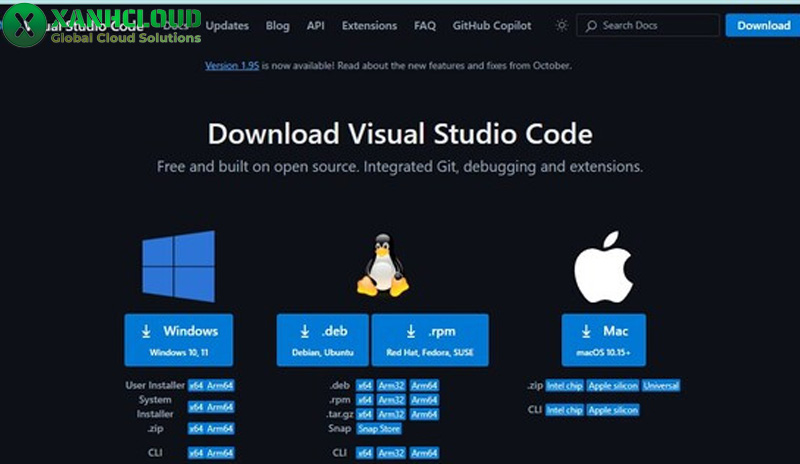The image size is (800, 464).
Task: Select x64 for Windows .zip
Action: pyautogui.click(x=196, y=428)
